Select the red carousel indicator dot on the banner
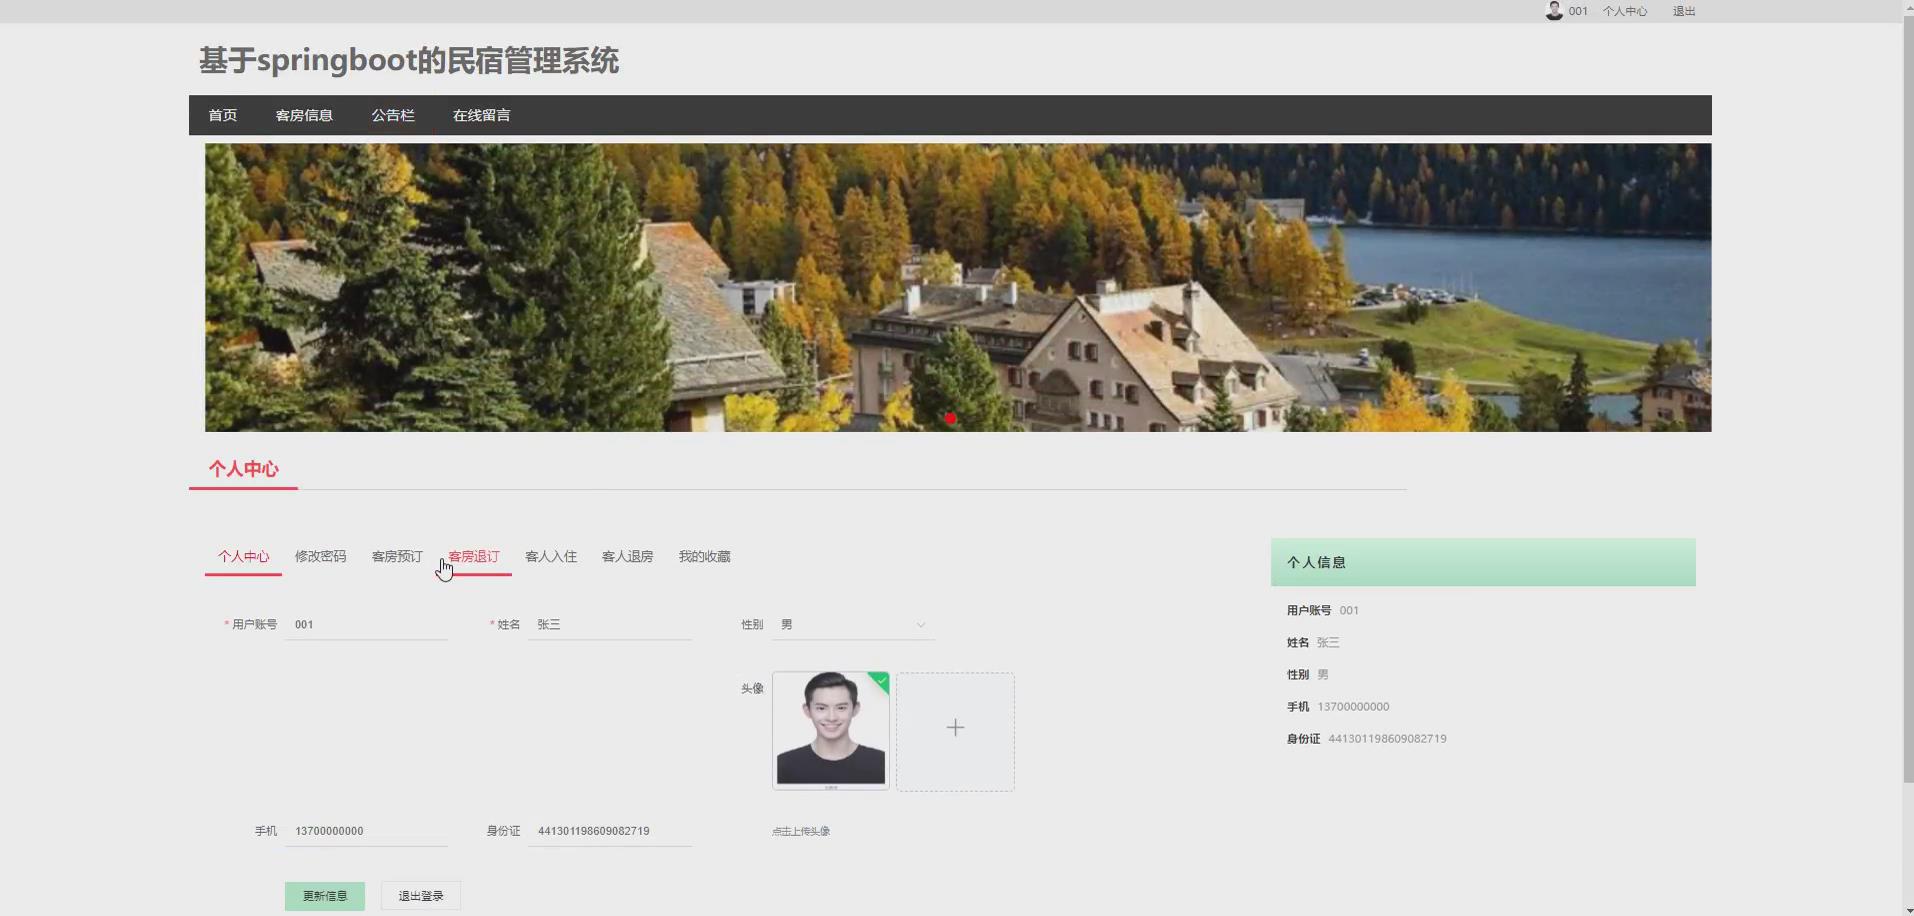The height and width of the screenshot is (916, 1914). pyautogui.click(x=948, y=418)
